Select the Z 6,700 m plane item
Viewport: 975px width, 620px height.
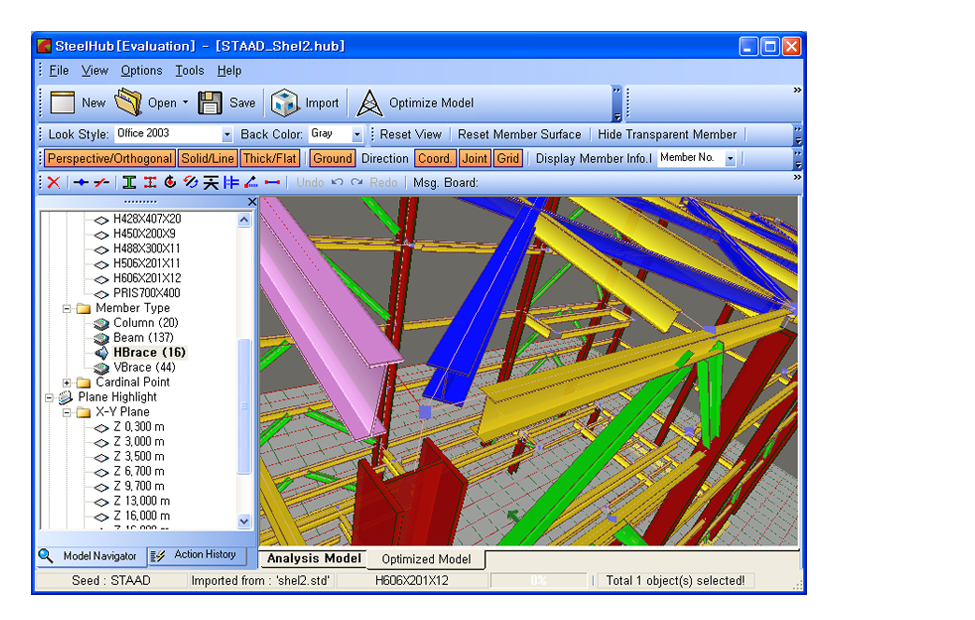pos(139,472)
